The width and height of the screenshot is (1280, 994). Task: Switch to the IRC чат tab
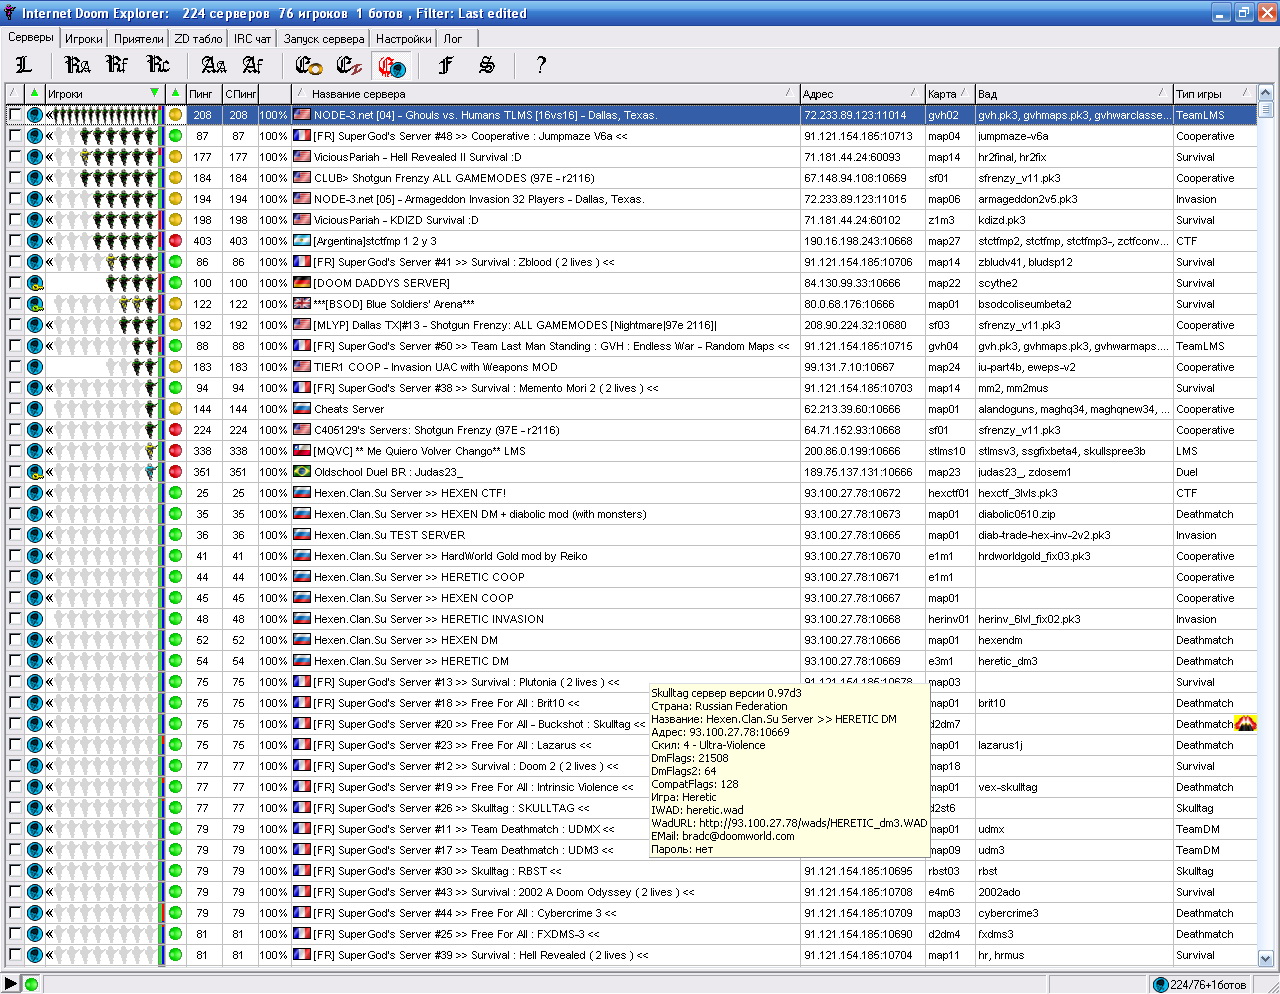252,39
